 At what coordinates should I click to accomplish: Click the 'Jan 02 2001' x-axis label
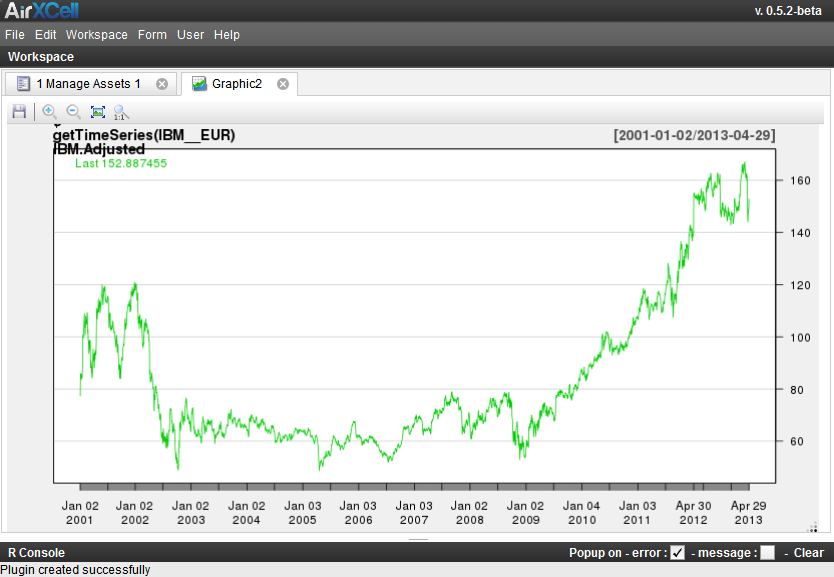[80, 513]
